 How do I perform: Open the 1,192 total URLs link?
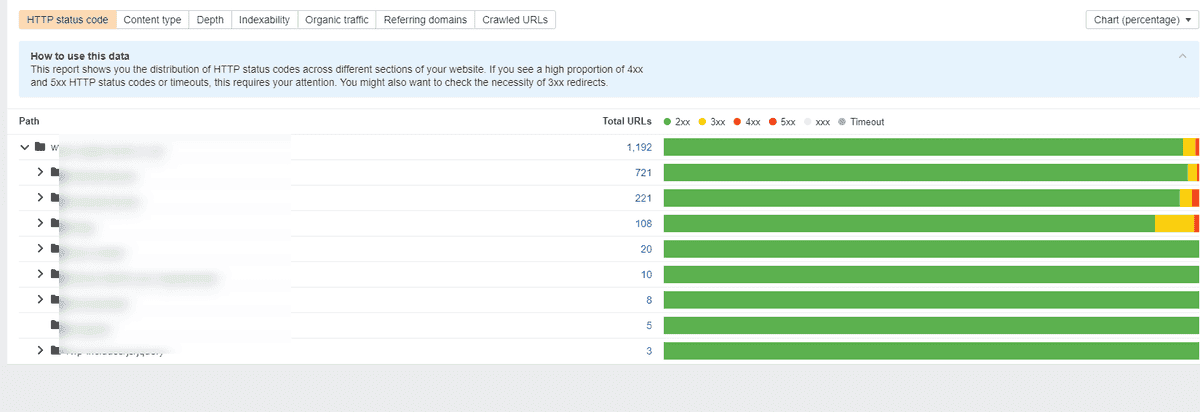[639, 147]
